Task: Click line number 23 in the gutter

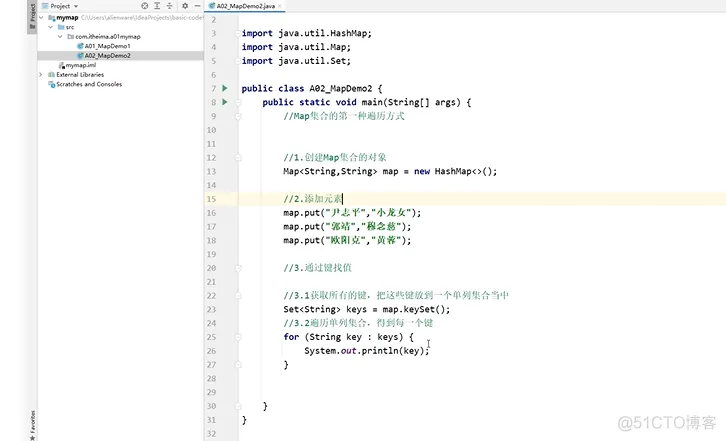Action: click(x=211, y=309)
